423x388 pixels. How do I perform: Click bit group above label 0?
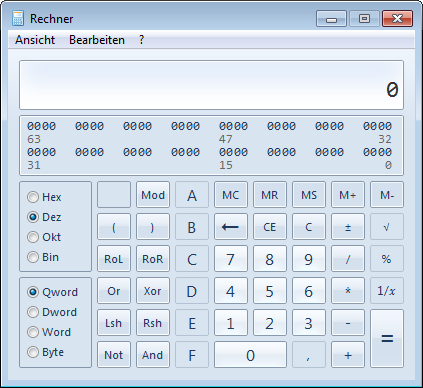click(377, 152)
